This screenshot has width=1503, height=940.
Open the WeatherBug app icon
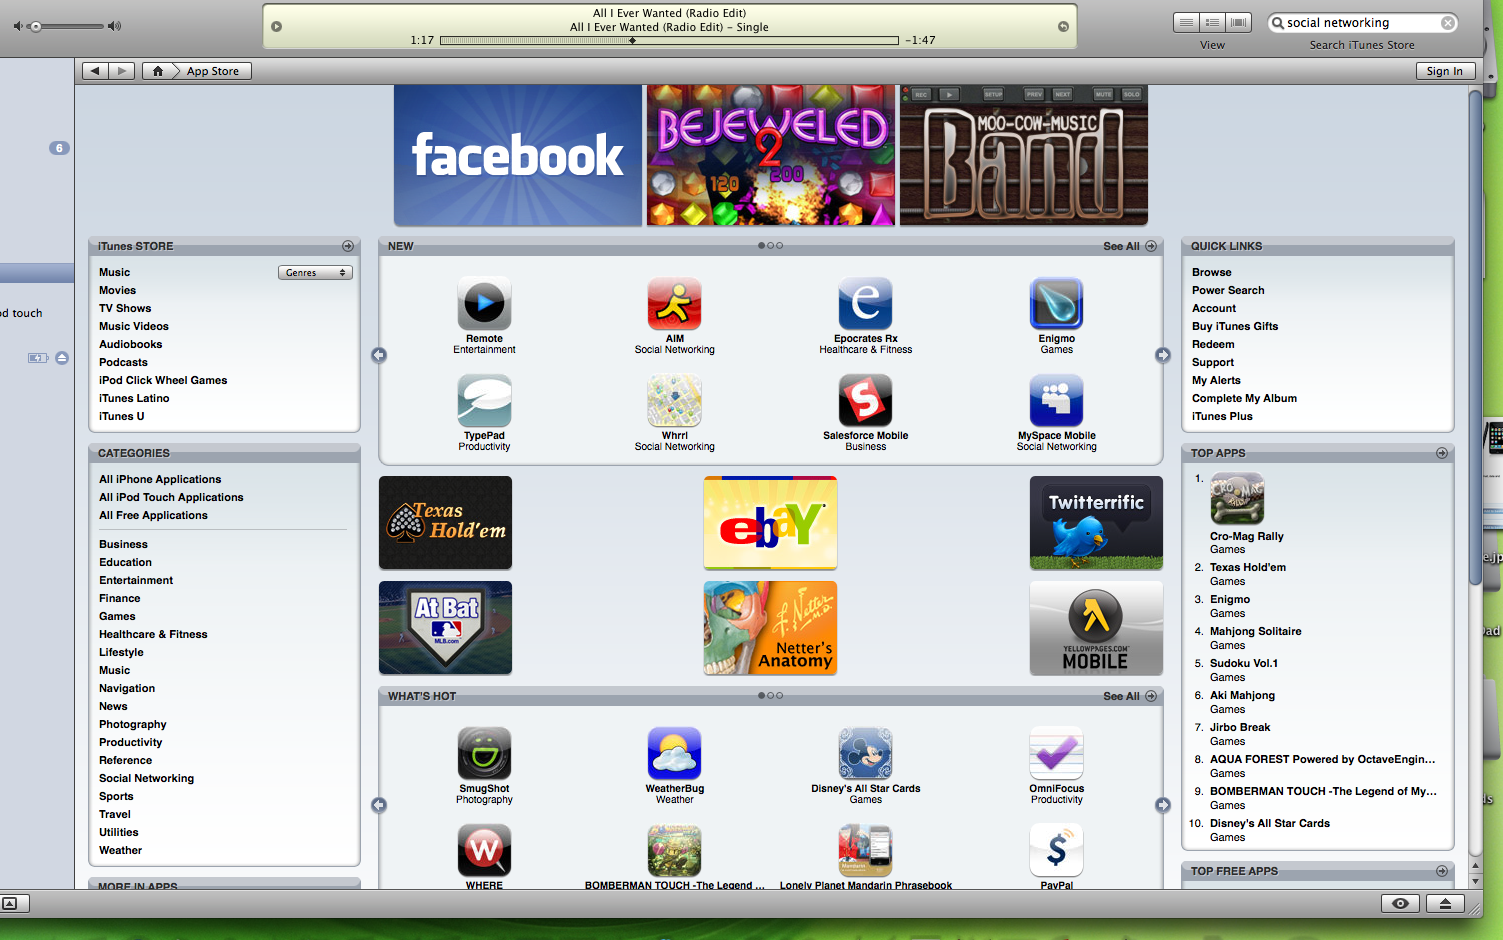coord(674,754)
